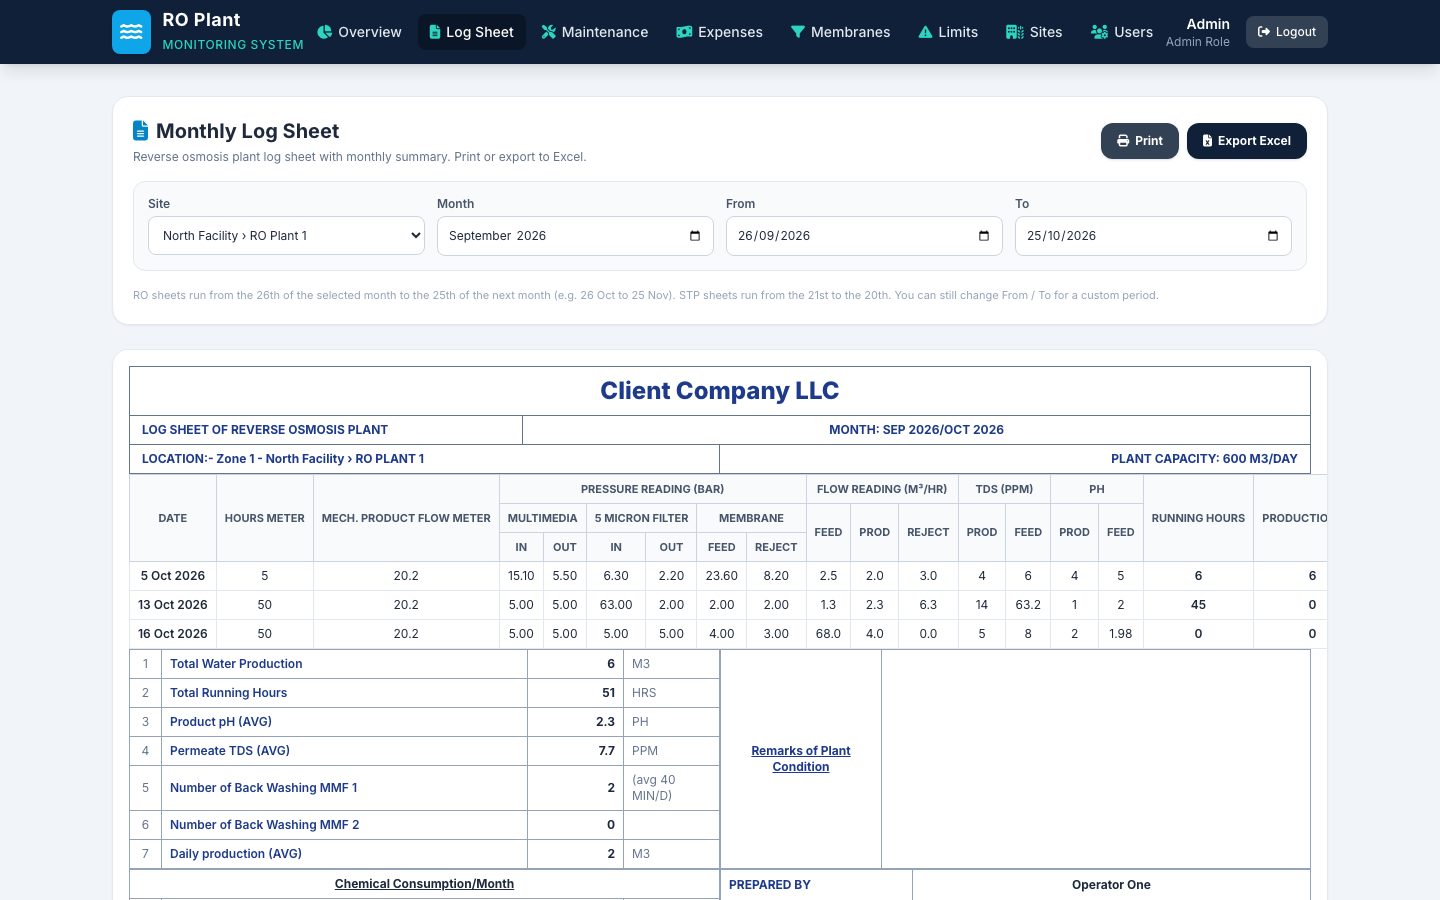Click the Chemical Consumption/Month heading

[424, 884]
